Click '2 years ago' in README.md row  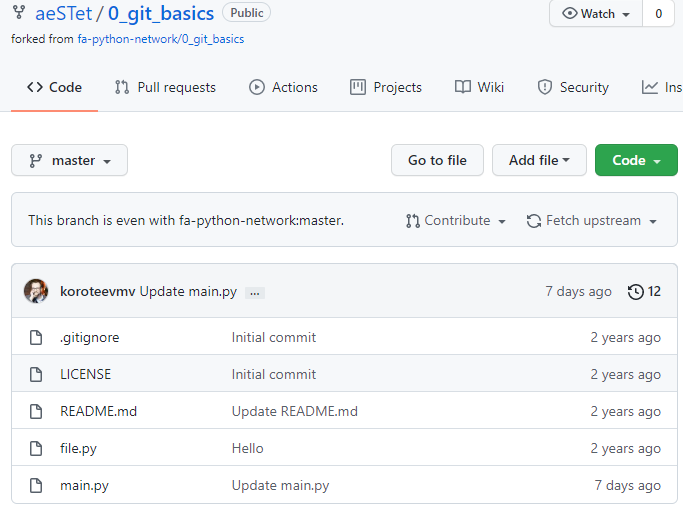(x=626, y=412)
